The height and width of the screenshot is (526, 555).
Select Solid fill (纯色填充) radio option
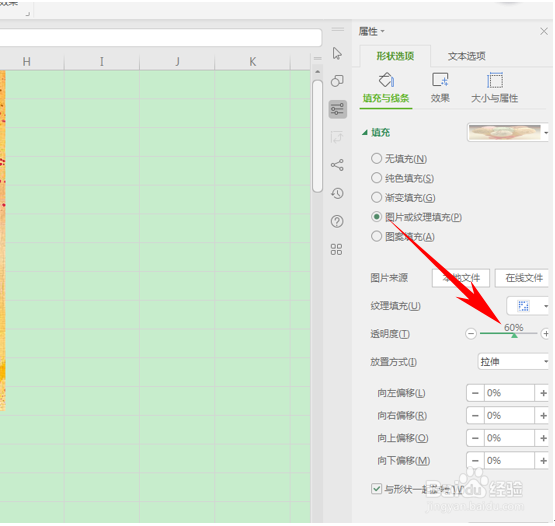pos(376,178)
